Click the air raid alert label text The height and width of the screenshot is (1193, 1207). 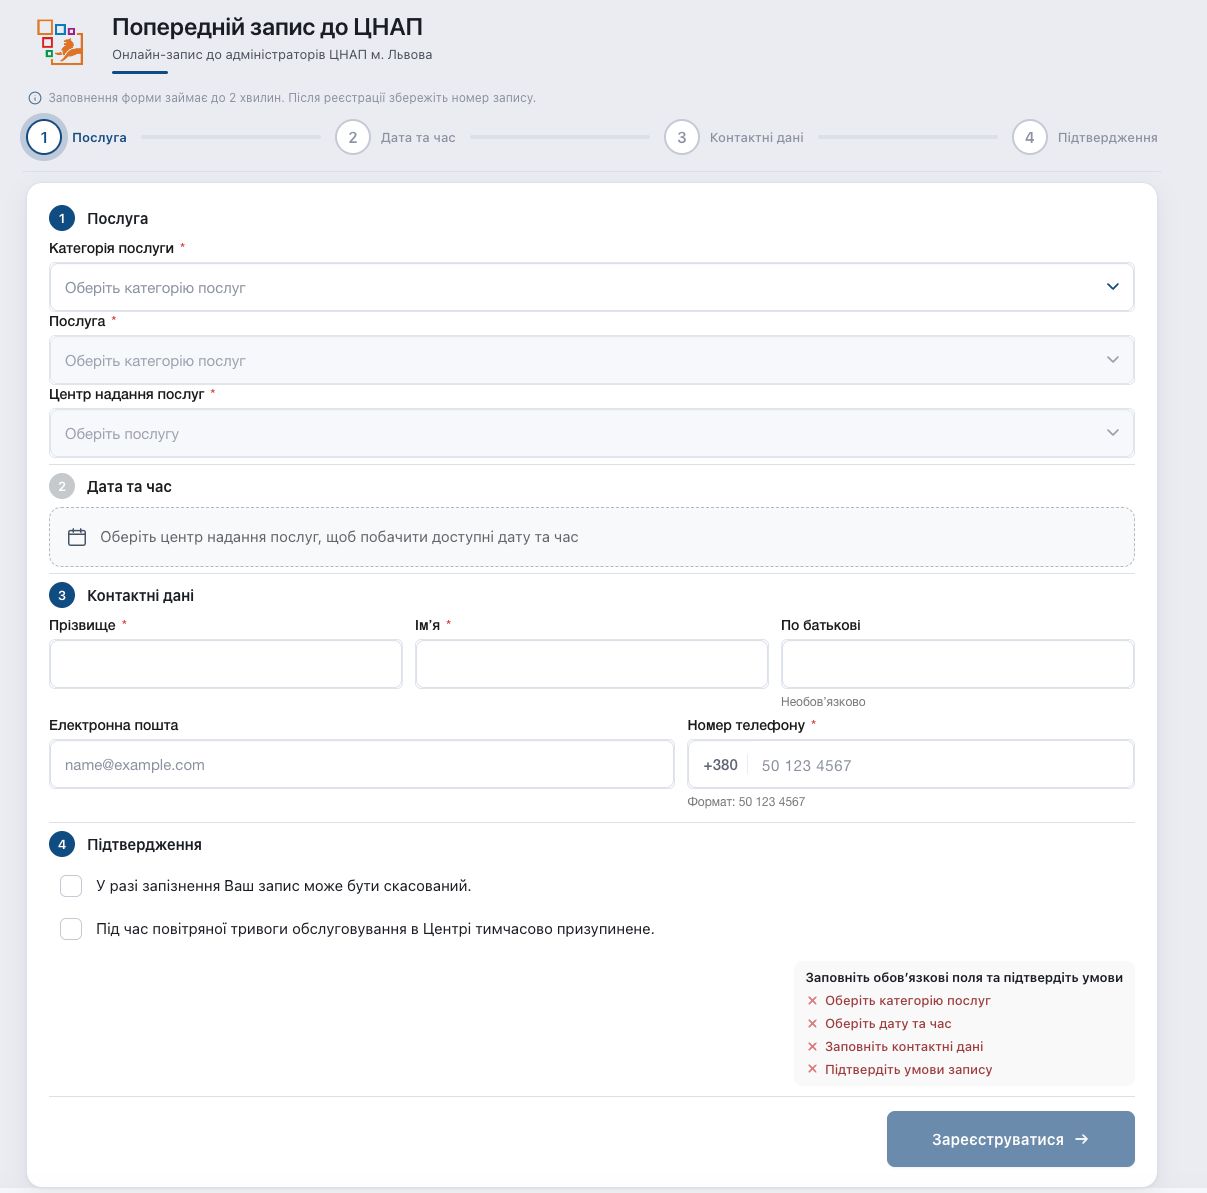click(x=375, y=929)
